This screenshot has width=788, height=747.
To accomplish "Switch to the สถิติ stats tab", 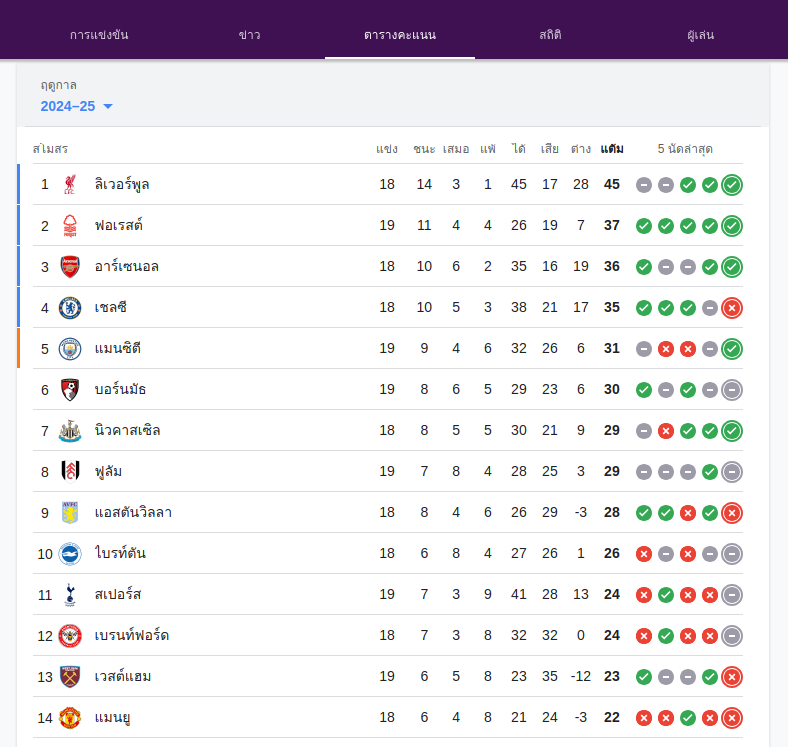I will tap(550, 34).
